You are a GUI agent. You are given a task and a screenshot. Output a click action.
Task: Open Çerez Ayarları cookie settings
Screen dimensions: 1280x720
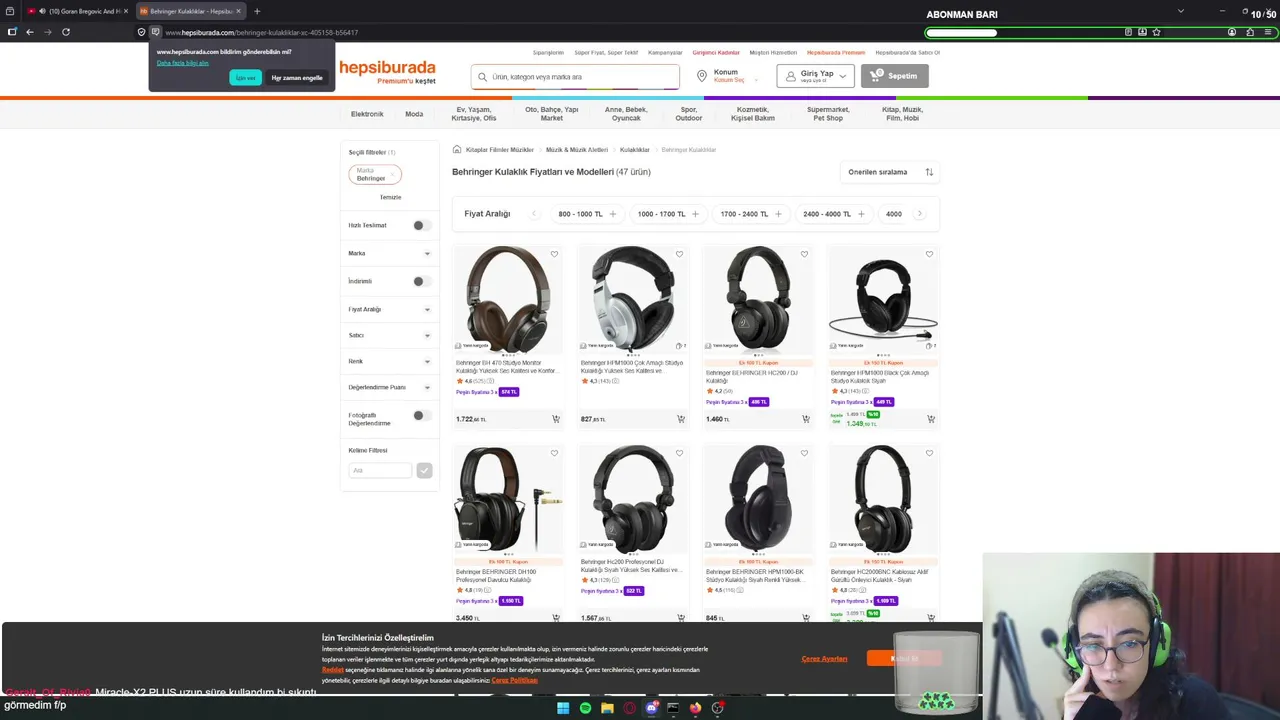824,659
